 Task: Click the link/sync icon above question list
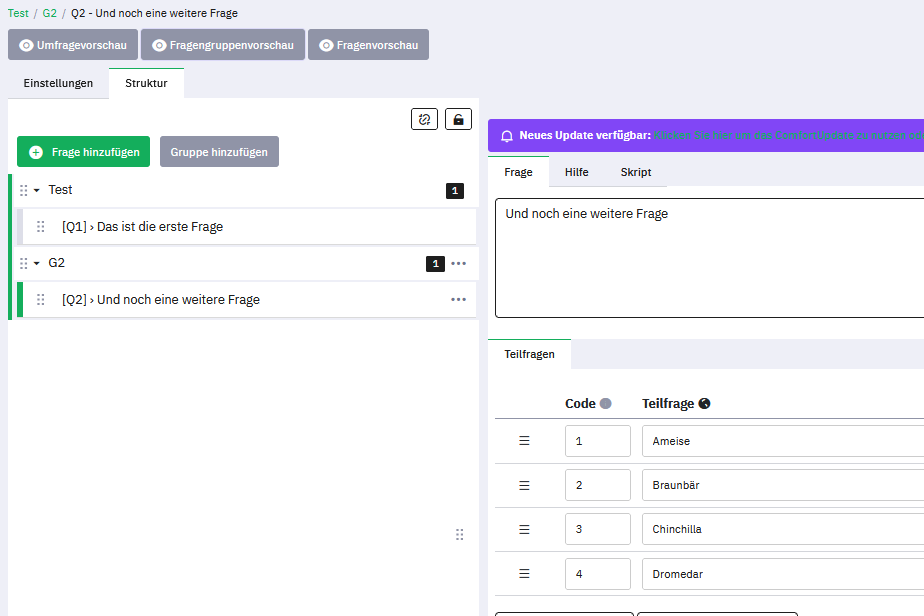[x=424, y=119]
